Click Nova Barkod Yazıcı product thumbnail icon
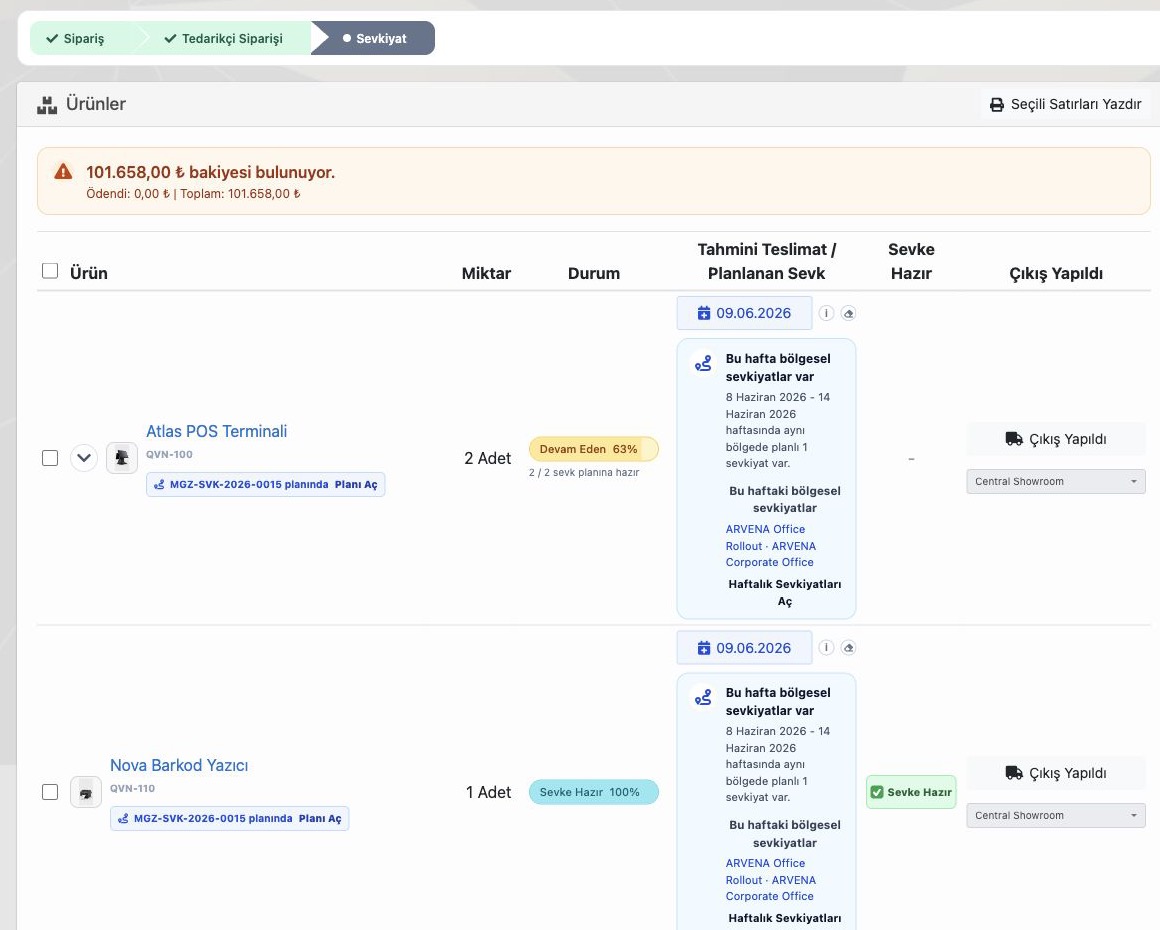The height and width of the screenshot is (930, 1160). click(x=86, y=792)
